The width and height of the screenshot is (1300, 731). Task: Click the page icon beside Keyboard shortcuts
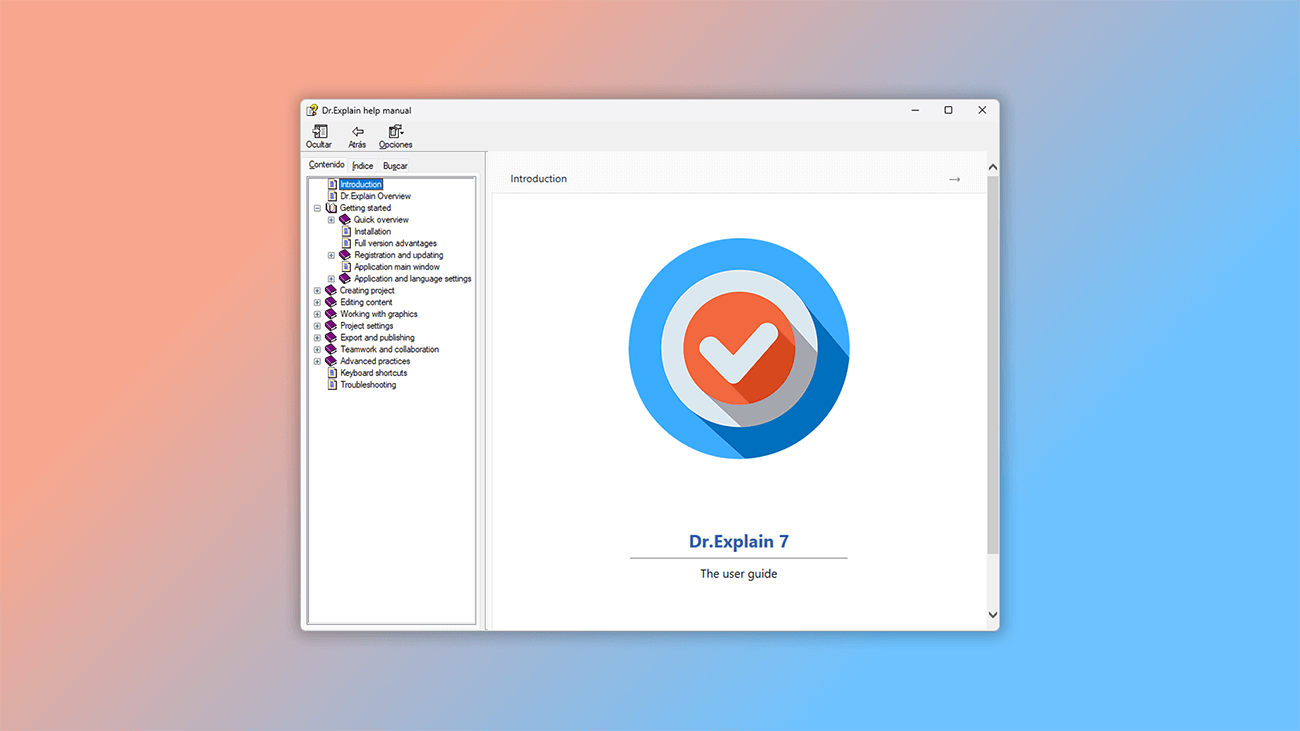click(333, 373)
